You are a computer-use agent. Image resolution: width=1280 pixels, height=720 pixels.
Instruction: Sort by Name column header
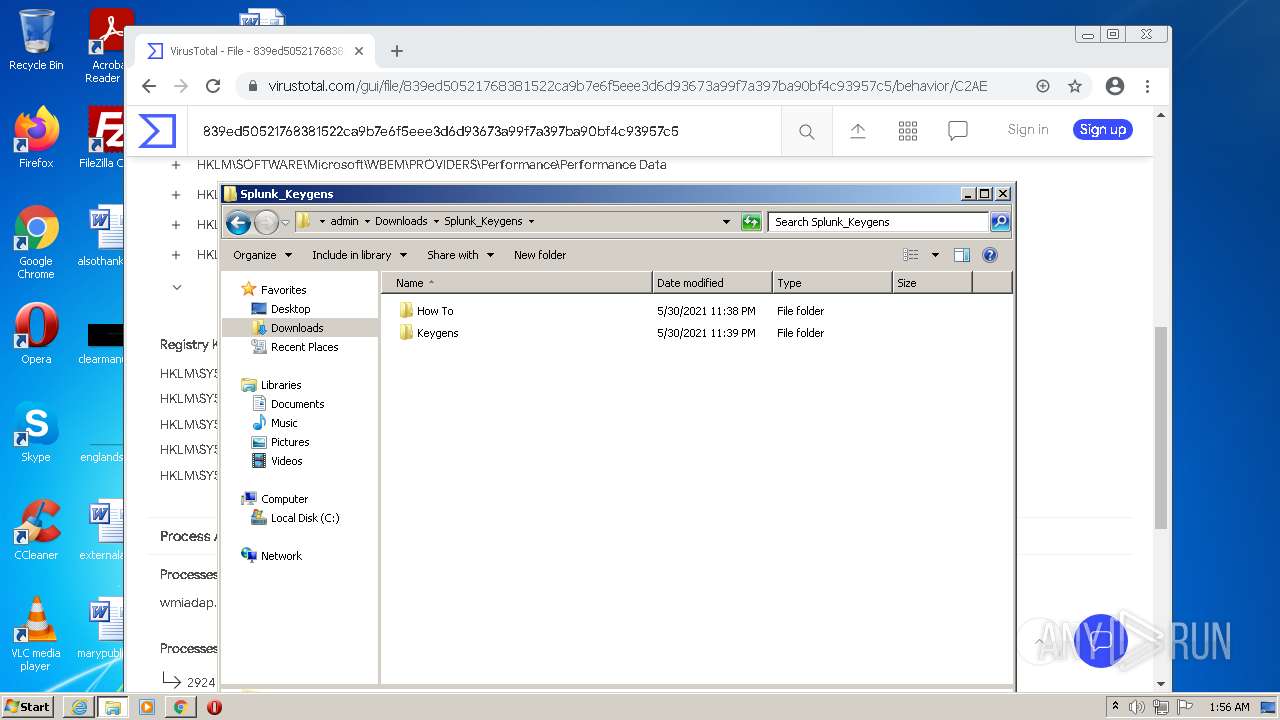(516, 283)
